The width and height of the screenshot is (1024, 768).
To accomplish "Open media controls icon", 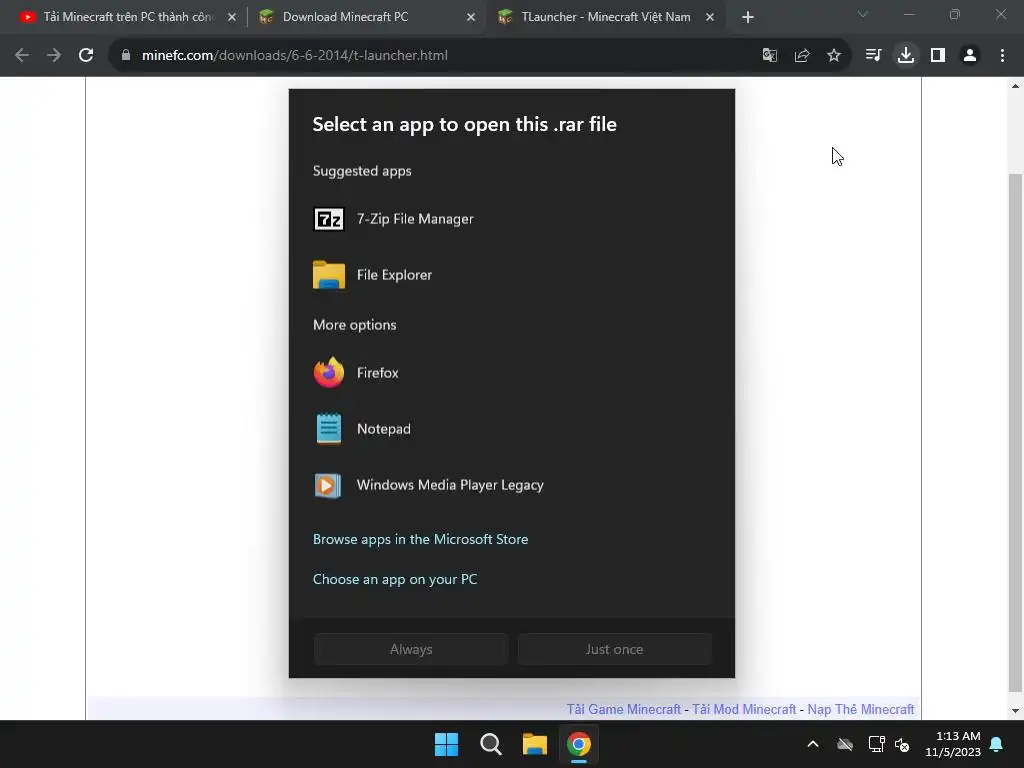I will (873, 56).
